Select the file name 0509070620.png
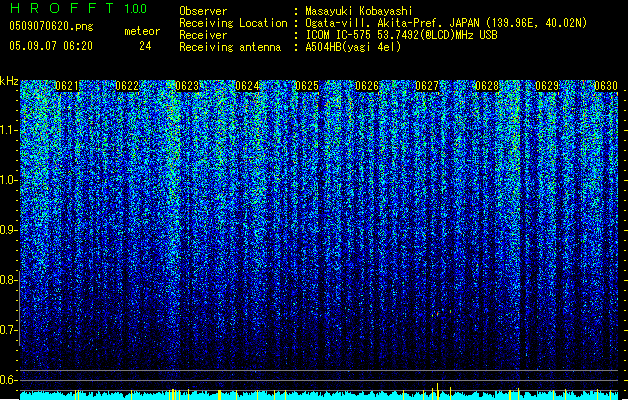The height and width of the screenshot is (400, 629). tap(51, 26)
